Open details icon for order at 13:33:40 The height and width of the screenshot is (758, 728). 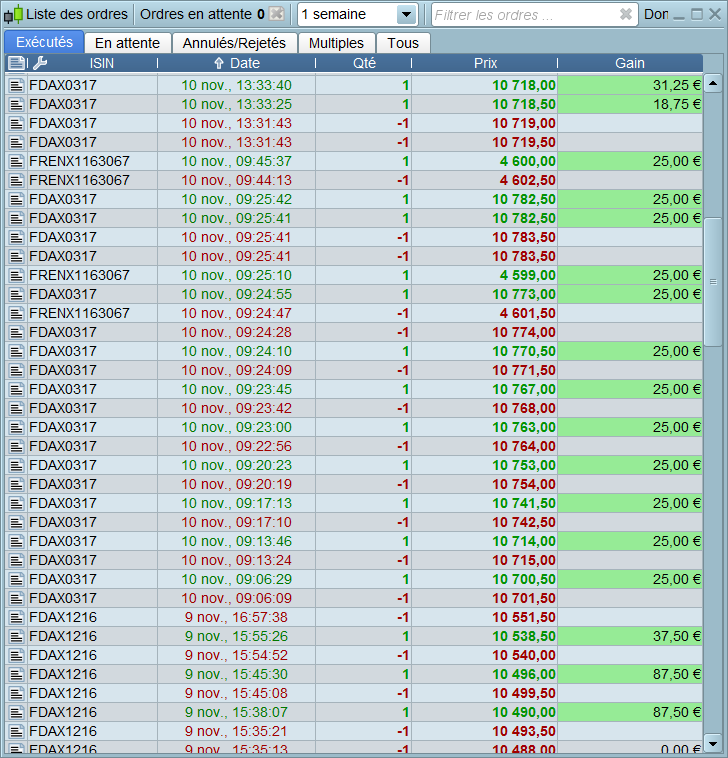click(x=16, y=86)
